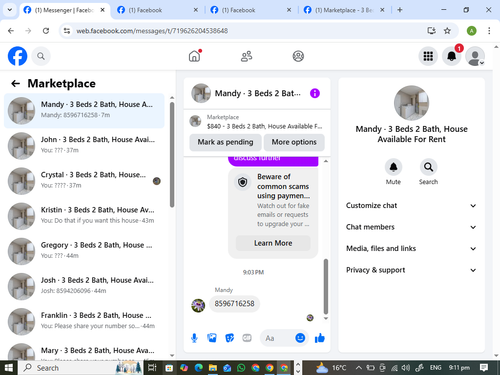This screenshot has height=375, width=500.
Task: Open Chrome's three-dot menu
Action: [x=489, y=31]
